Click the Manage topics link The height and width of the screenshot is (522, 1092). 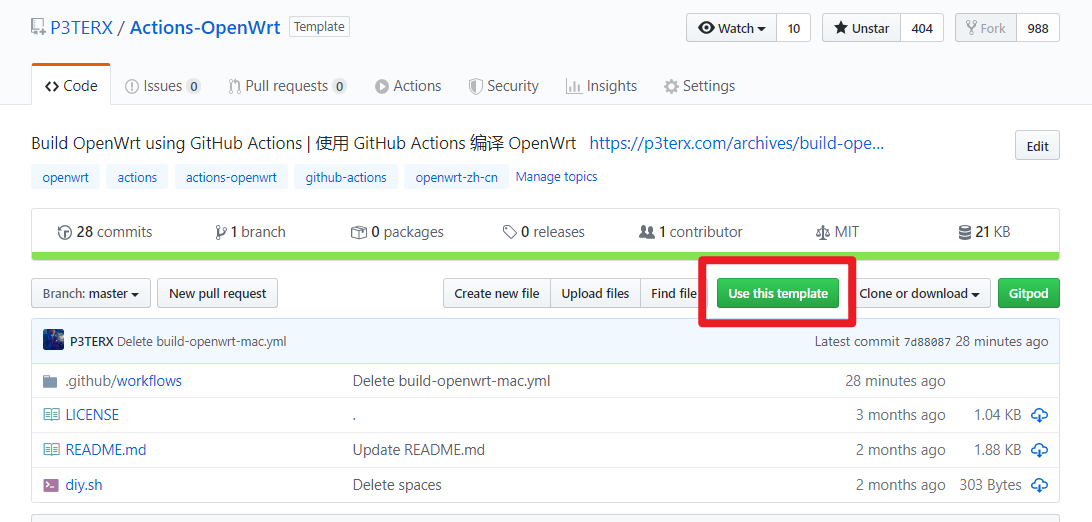tap(556, 177)
